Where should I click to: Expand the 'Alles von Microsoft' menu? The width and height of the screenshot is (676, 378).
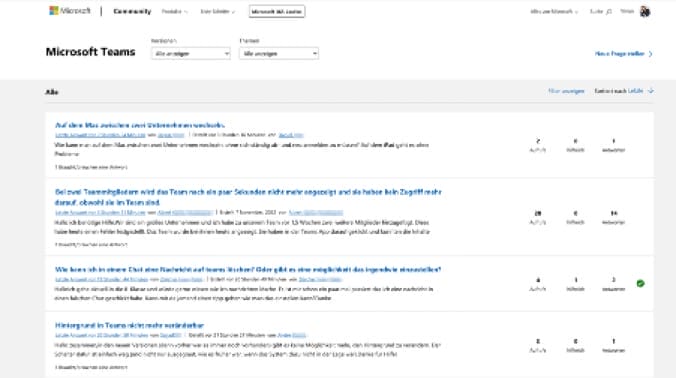pos(554,12)
